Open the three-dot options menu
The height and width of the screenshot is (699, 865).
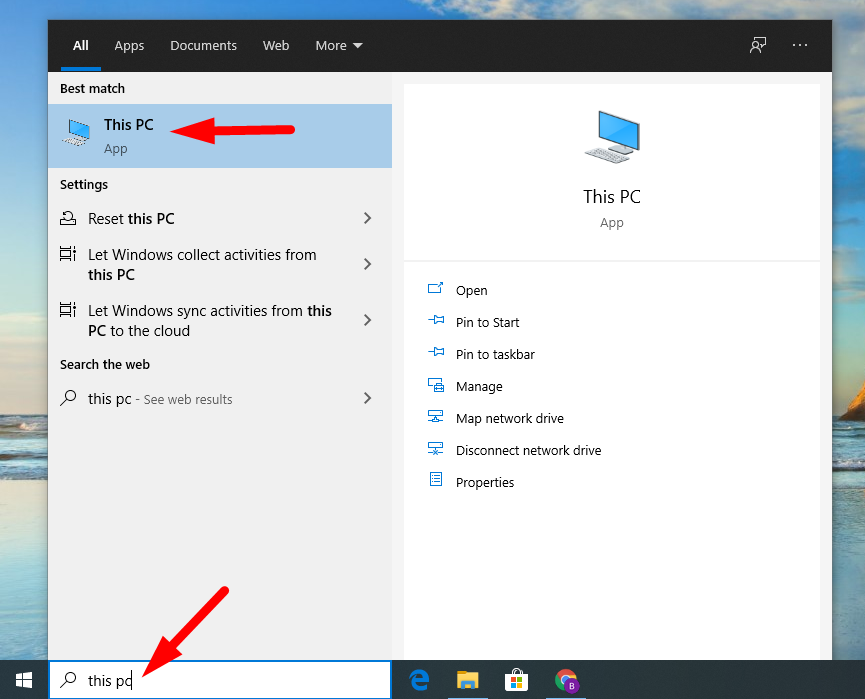tap(799, 45)
